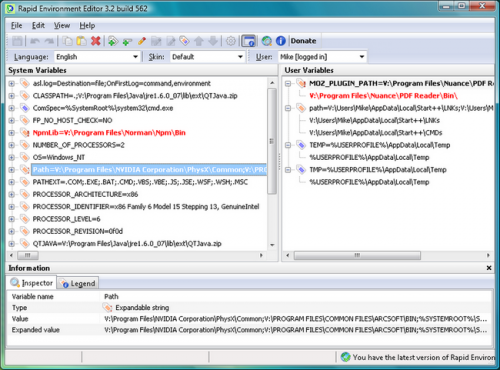
Task: Move value up with arrow icon
Action: click(x=199, y=41)
